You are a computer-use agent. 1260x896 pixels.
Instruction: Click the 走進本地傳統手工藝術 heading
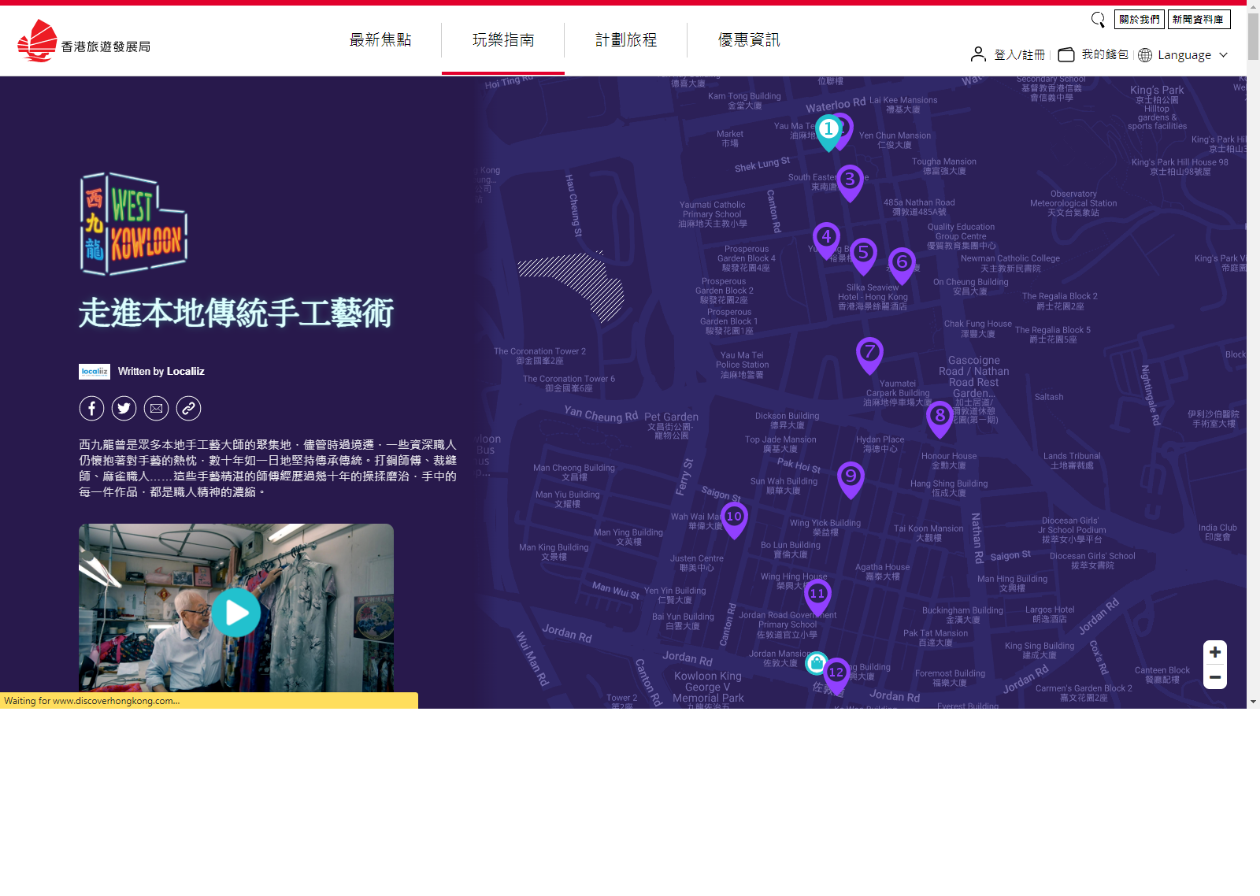pyautogui.click(x=236, y=313)
